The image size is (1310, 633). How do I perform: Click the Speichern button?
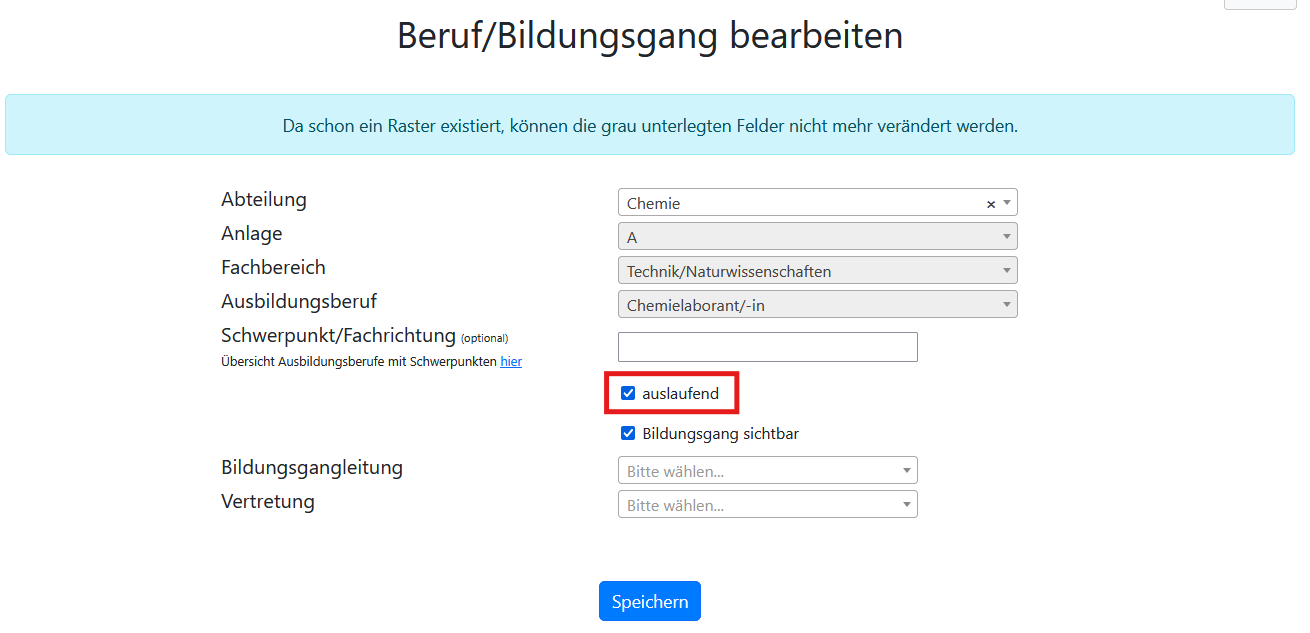(x=650, y=601)
